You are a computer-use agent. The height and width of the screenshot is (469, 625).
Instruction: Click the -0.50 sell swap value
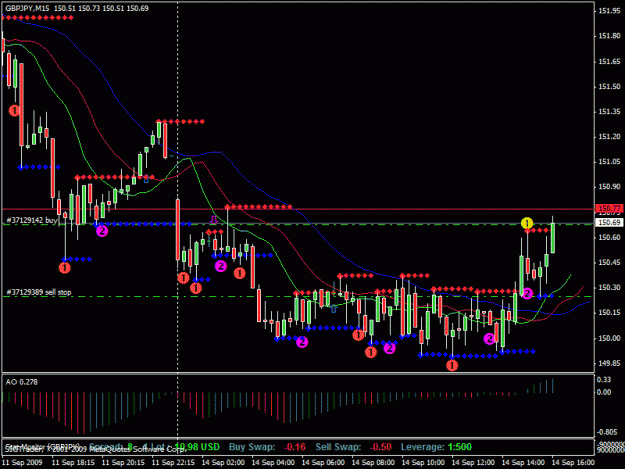pos(380,447)
